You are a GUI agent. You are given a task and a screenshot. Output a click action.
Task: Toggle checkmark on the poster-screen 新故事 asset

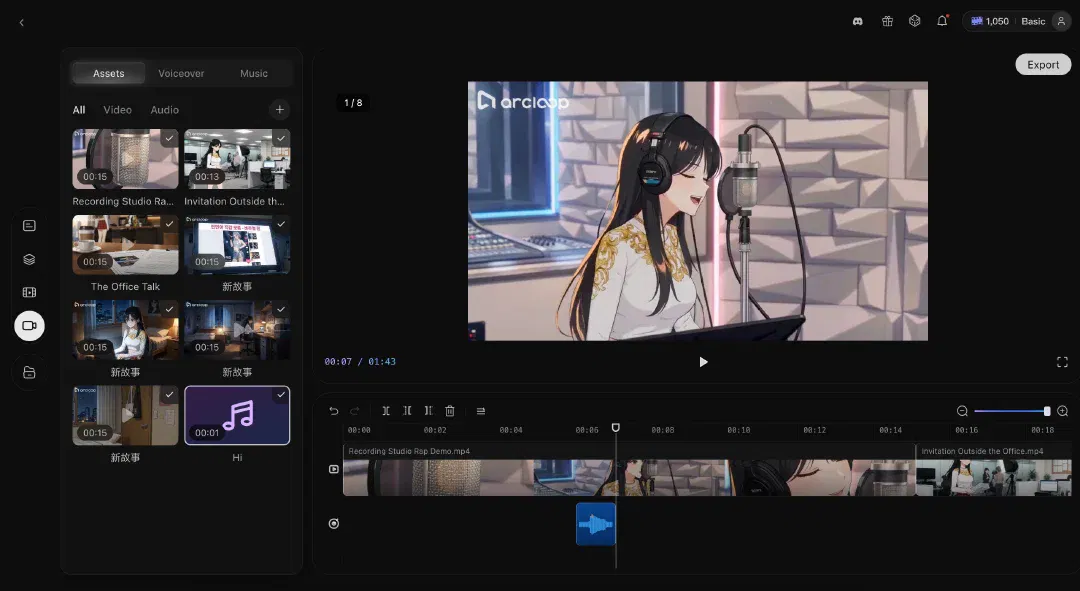click(x=280, y=224)
